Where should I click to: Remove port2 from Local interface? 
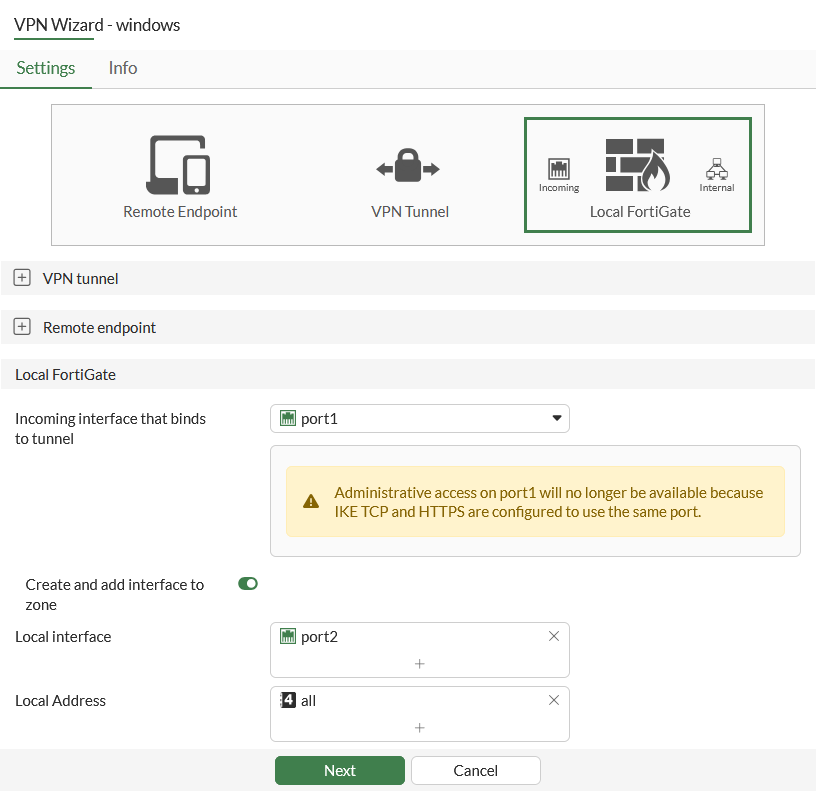pyautogui.click(x=554, y=636)
